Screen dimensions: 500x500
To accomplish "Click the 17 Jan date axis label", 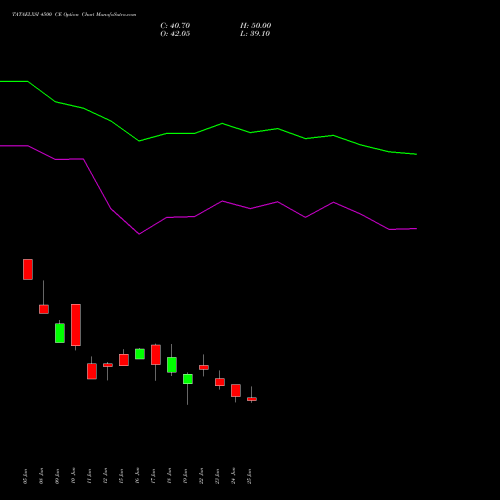I will (154, 476).
